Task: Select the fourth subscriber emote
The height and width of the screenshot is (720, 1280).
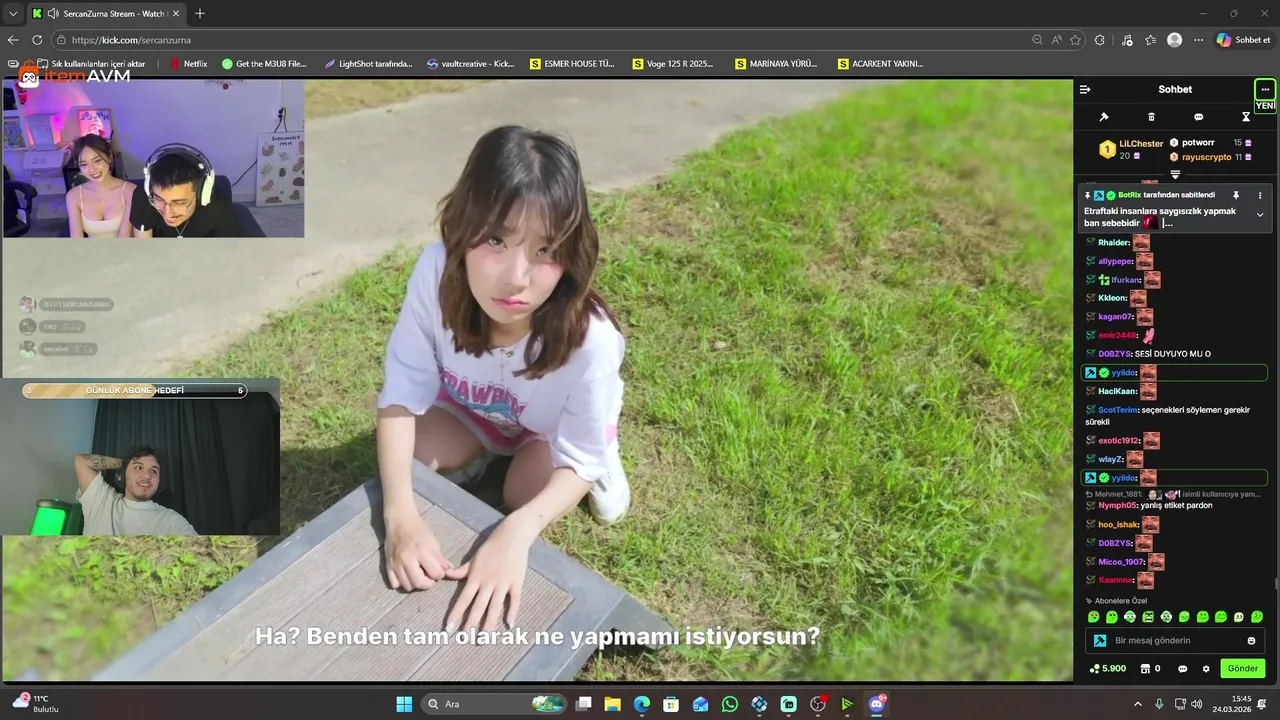Action: pyautogui.click(x=1148, y=617)
